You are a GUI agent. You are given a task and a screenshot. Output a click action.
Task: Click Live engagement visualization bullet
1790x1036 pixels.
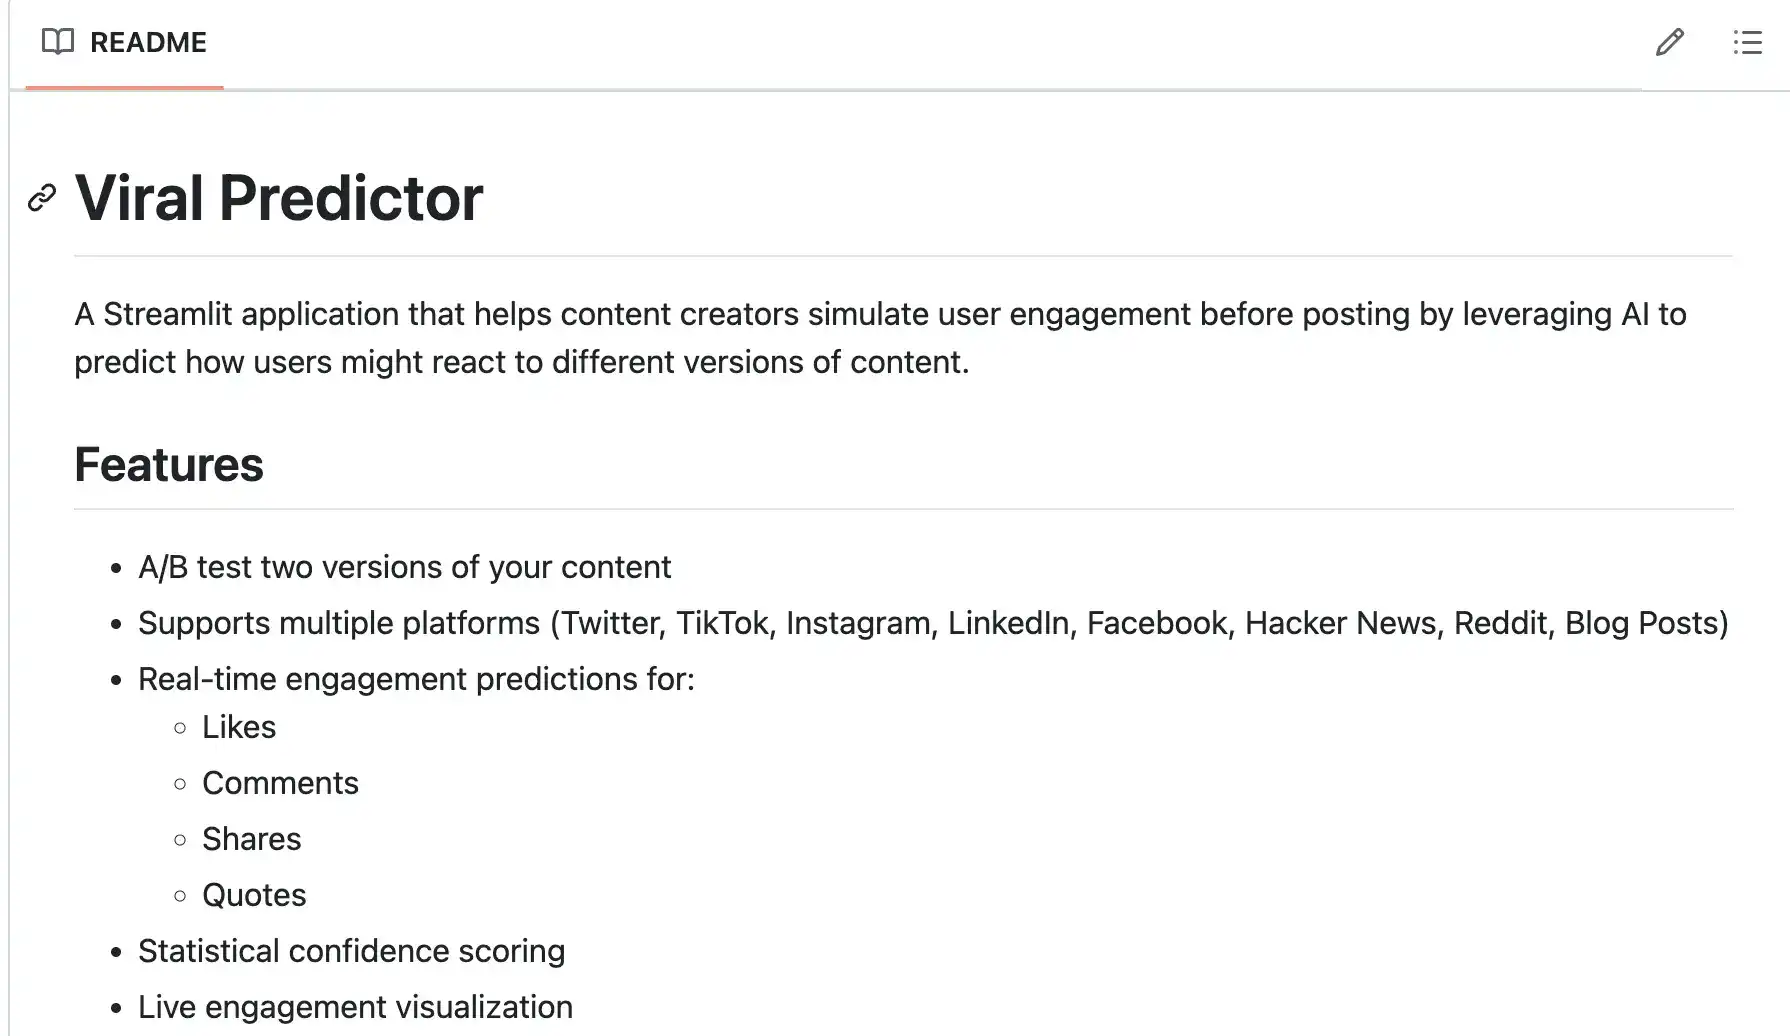[x=355, y=1007]
